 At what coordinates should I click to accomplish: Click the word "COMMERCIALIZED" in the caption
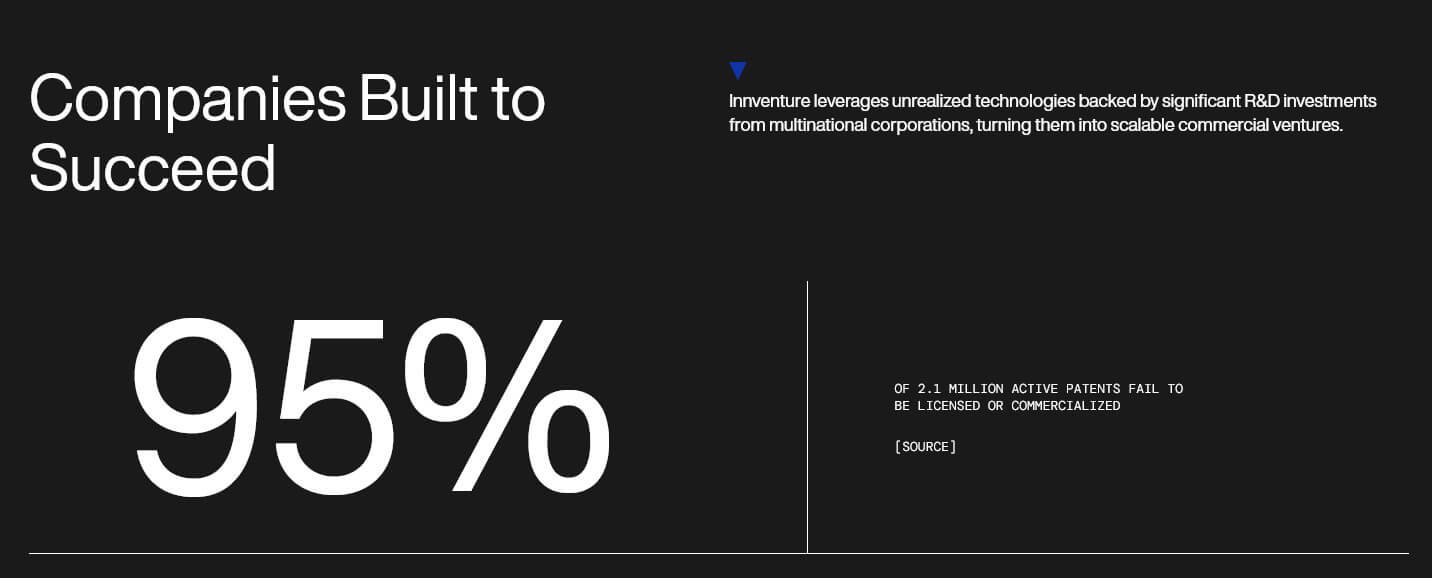(x=1065, y=406)
